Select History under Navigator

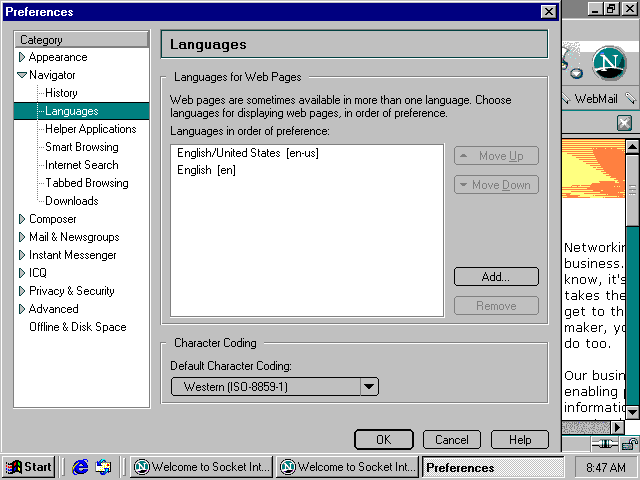point(61,93)
